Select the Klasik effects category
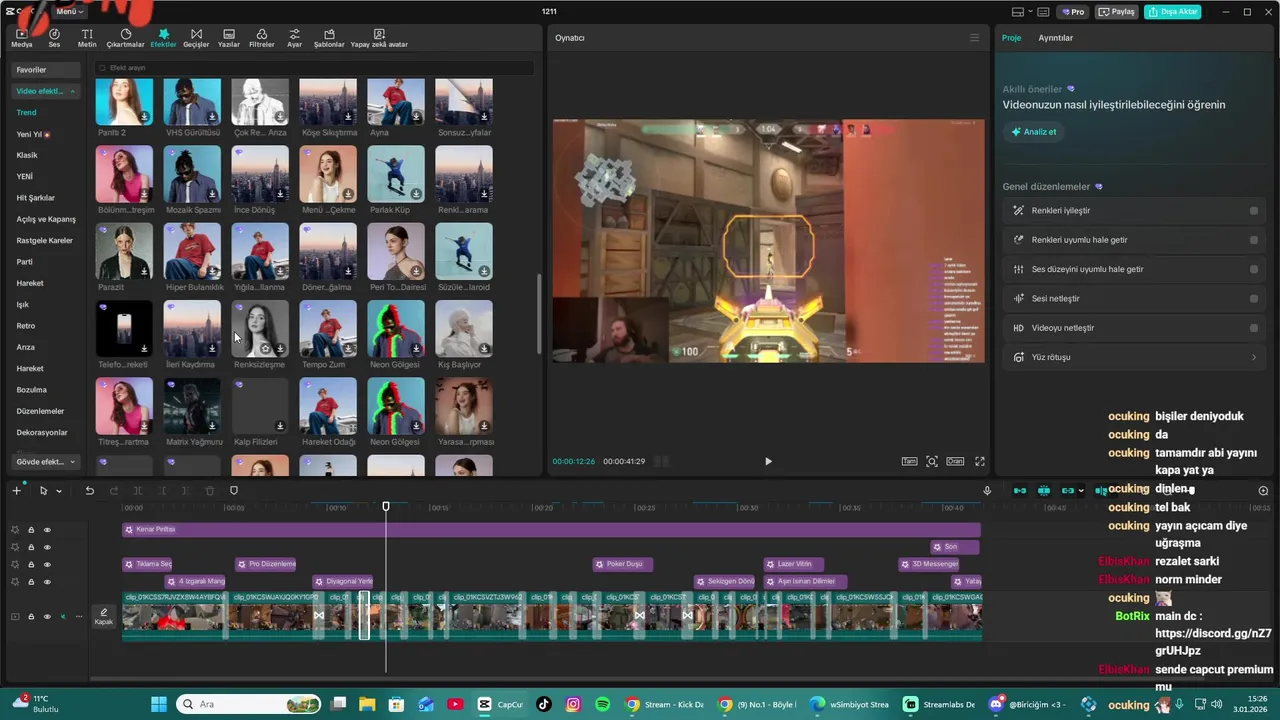Viewport: 1280px width, 720px height. [x=27, y=155]
